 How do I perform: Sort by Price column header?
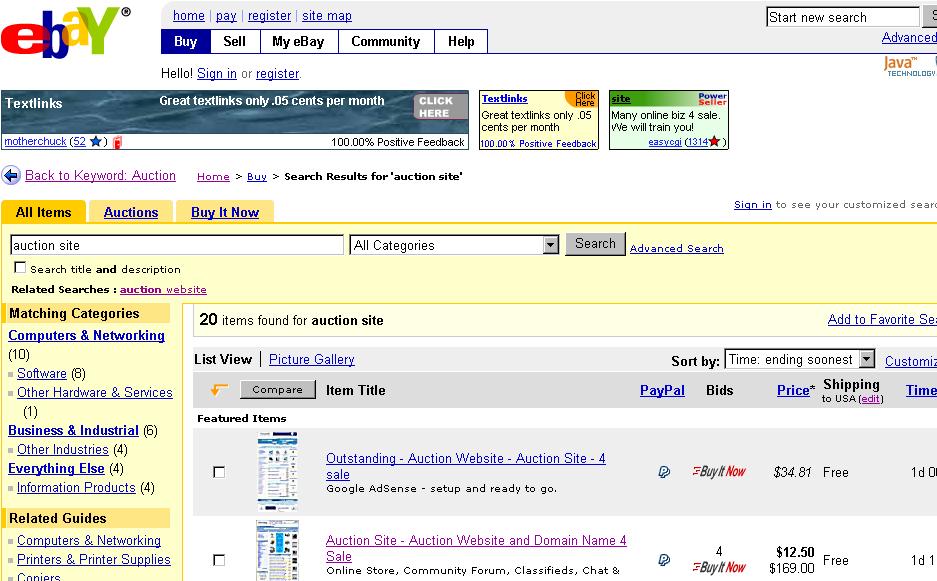pos(793,390)
